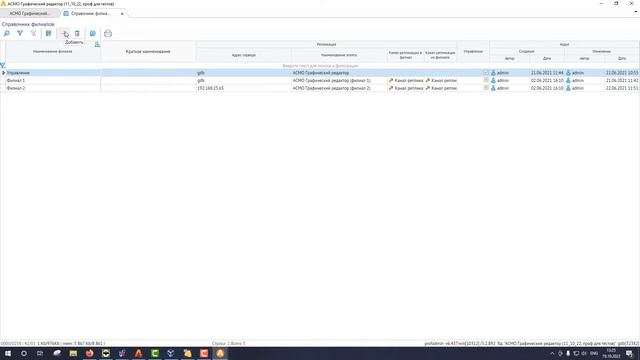Click the replication channel link icon in Филиал 1 row
The width and height of the screenshot is (640, 360).
(391, 80)
